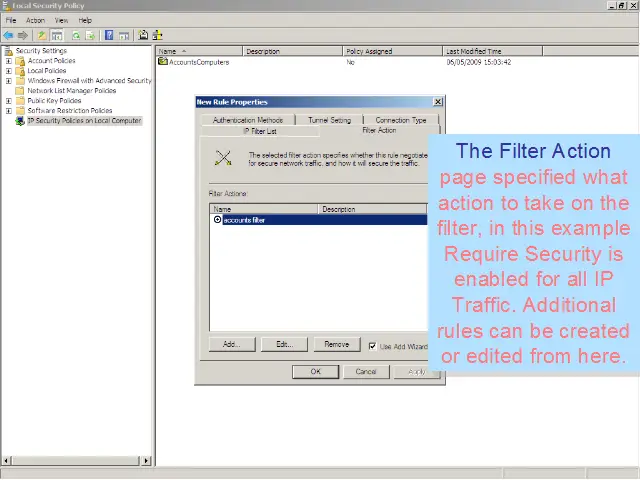Click the Show/Hide Console Tree icon
This screenshot has height=480, width=640.
click(x=57, y=35)
